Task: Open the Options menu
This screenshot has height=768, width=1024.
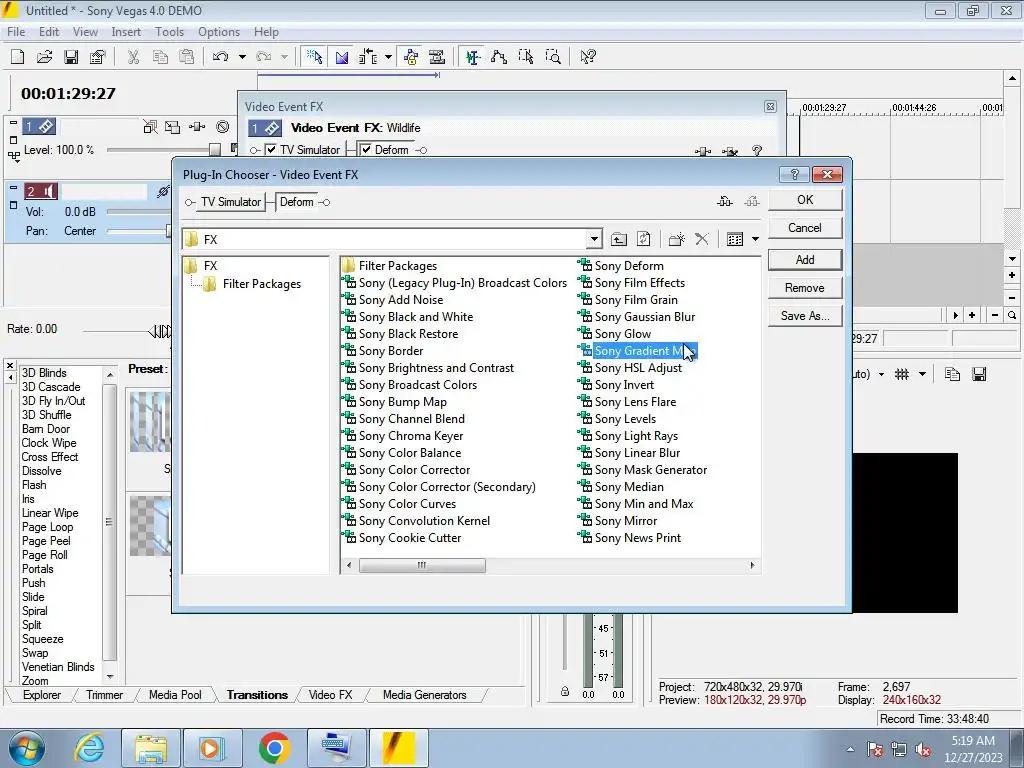Action: coord(219,32)
